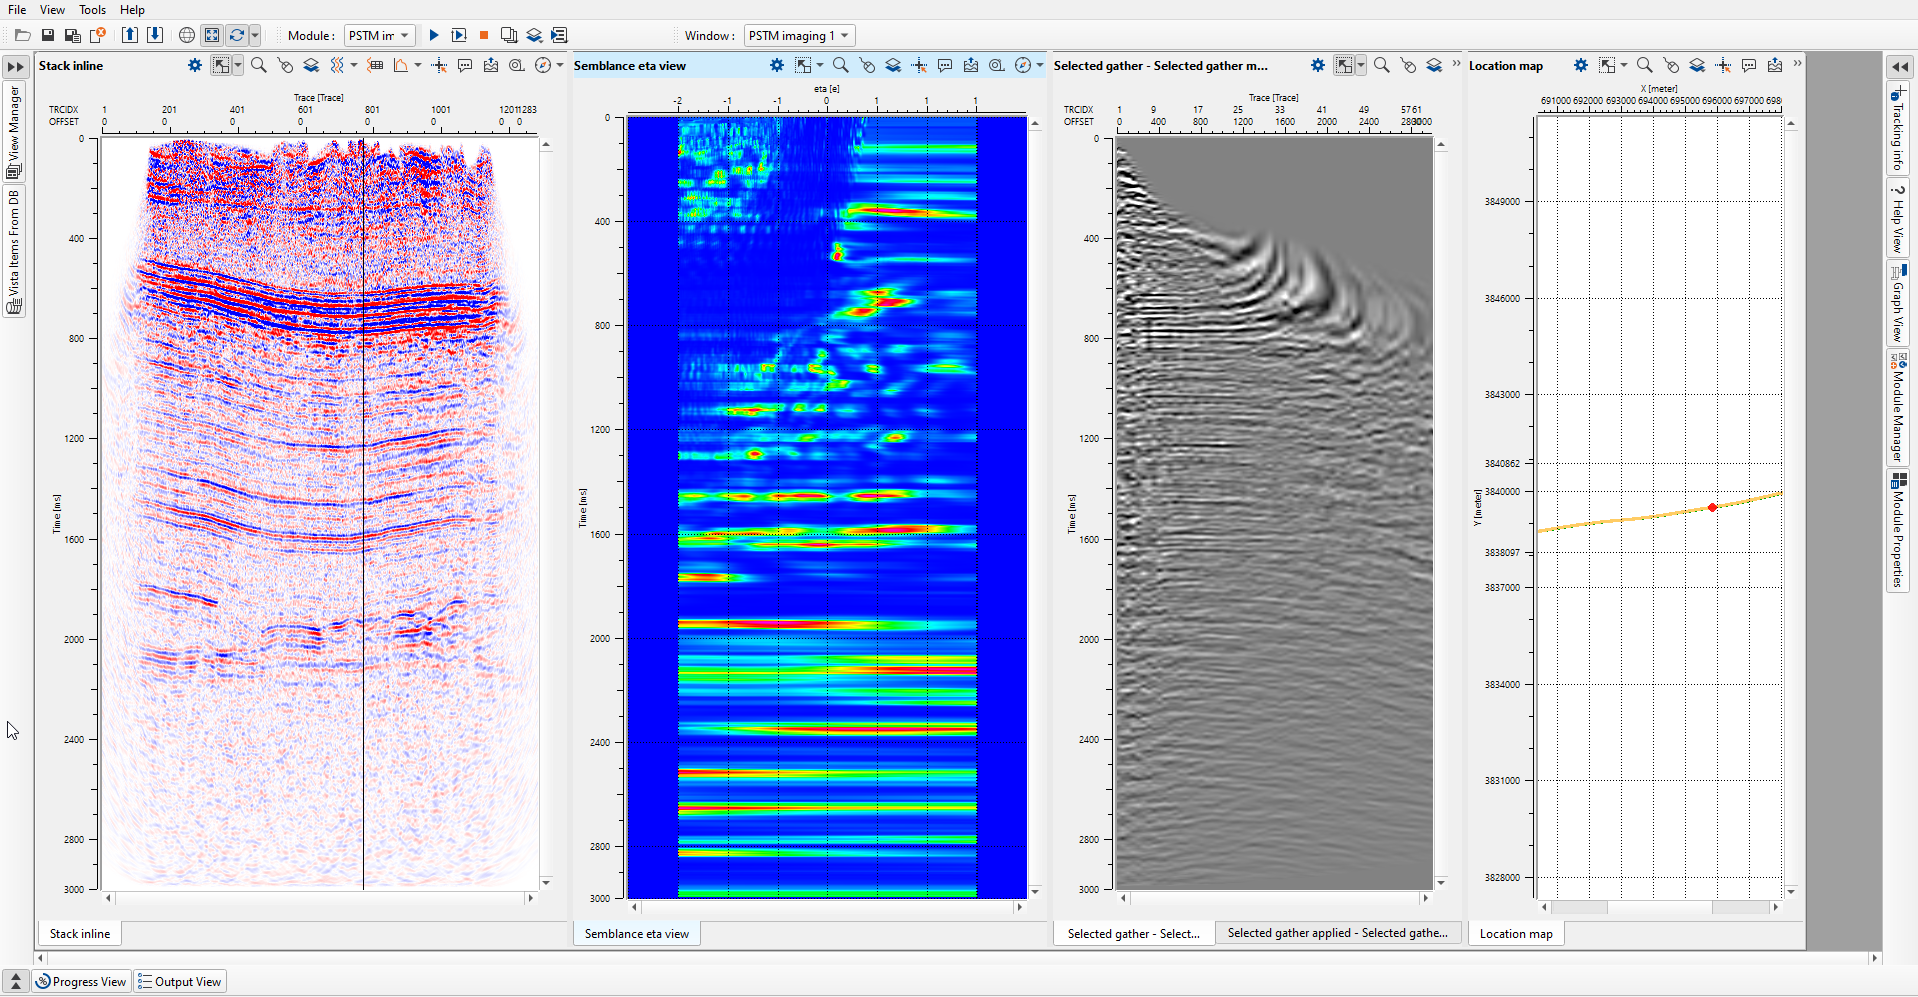Open the Module dropdown showing PSTM
Viewport: 1918px width, 997px height.
coord(379,35)
